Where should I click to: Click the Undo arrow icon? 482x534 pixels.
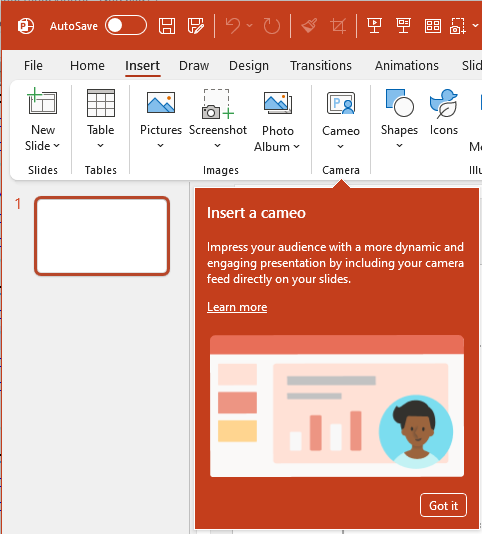point(233,26)
